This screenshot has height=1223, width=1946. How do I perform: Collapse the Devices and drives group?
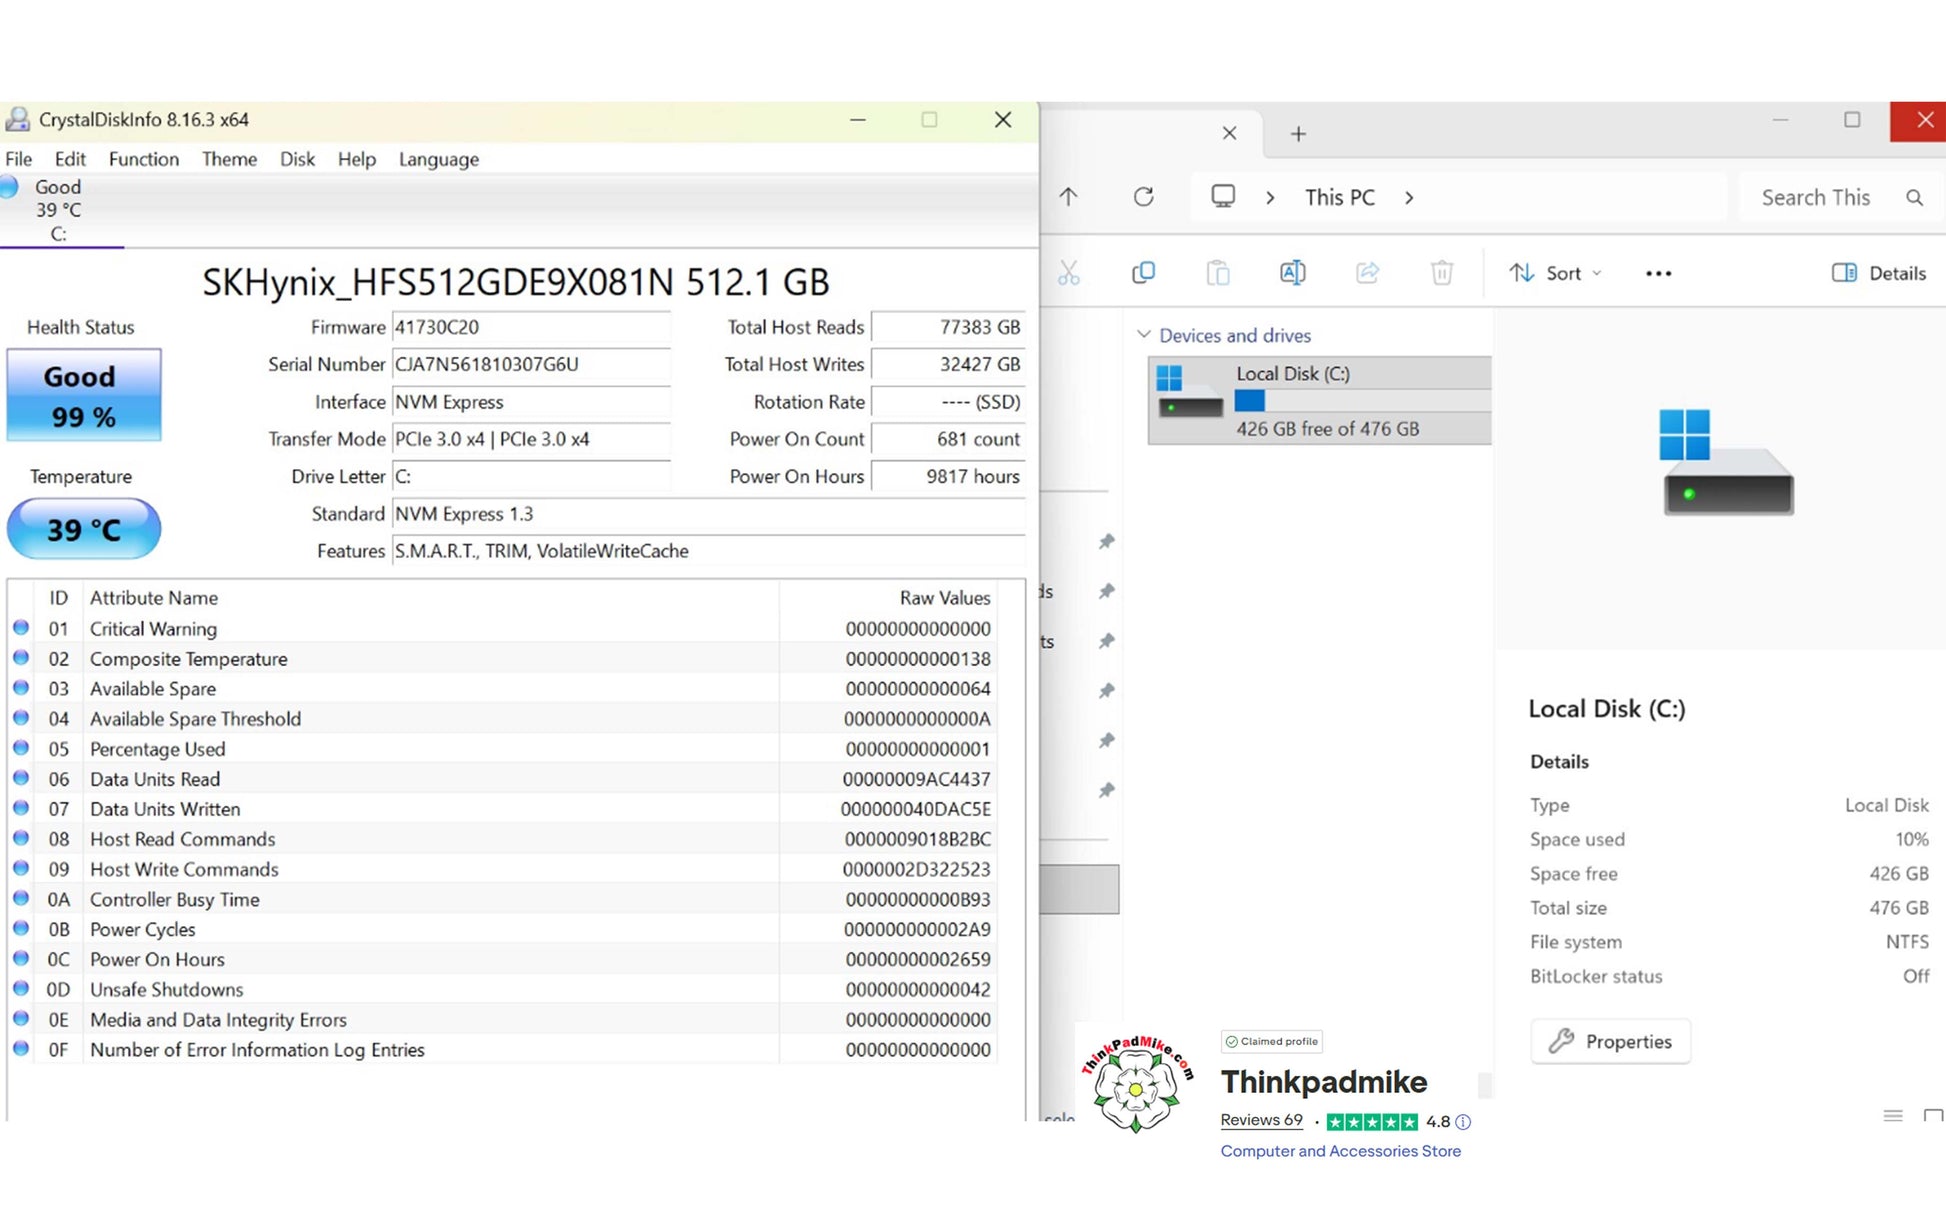point(1144,335)
